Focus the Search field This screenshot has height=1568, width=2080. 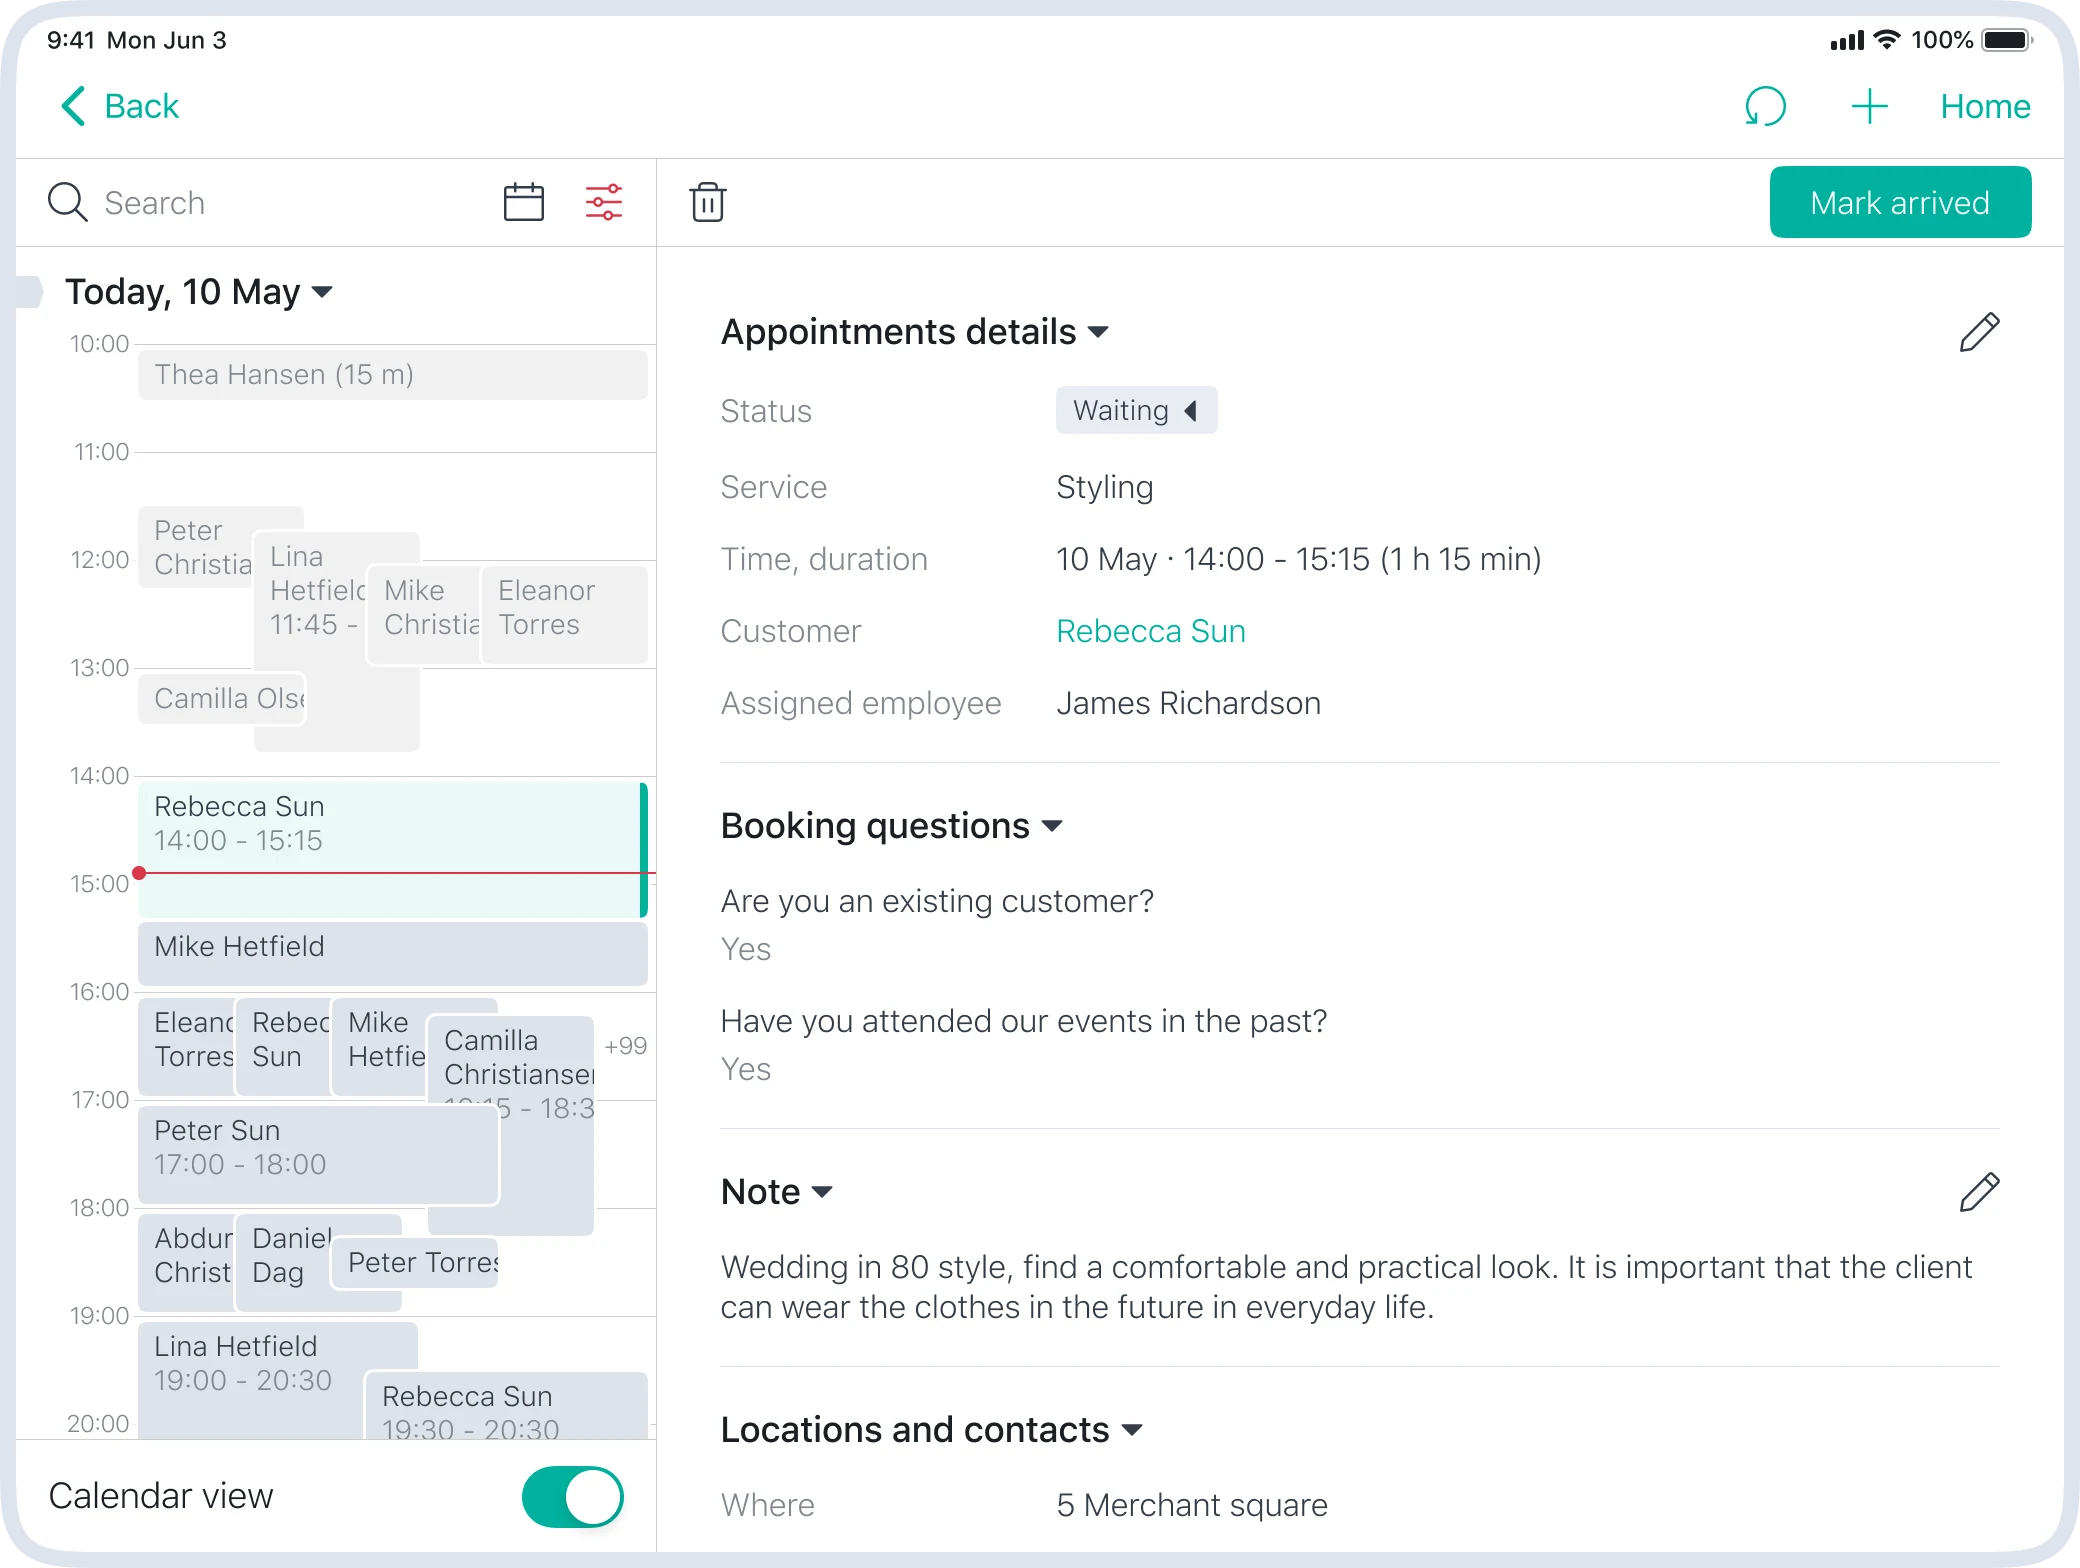click(x=270, y=202)
